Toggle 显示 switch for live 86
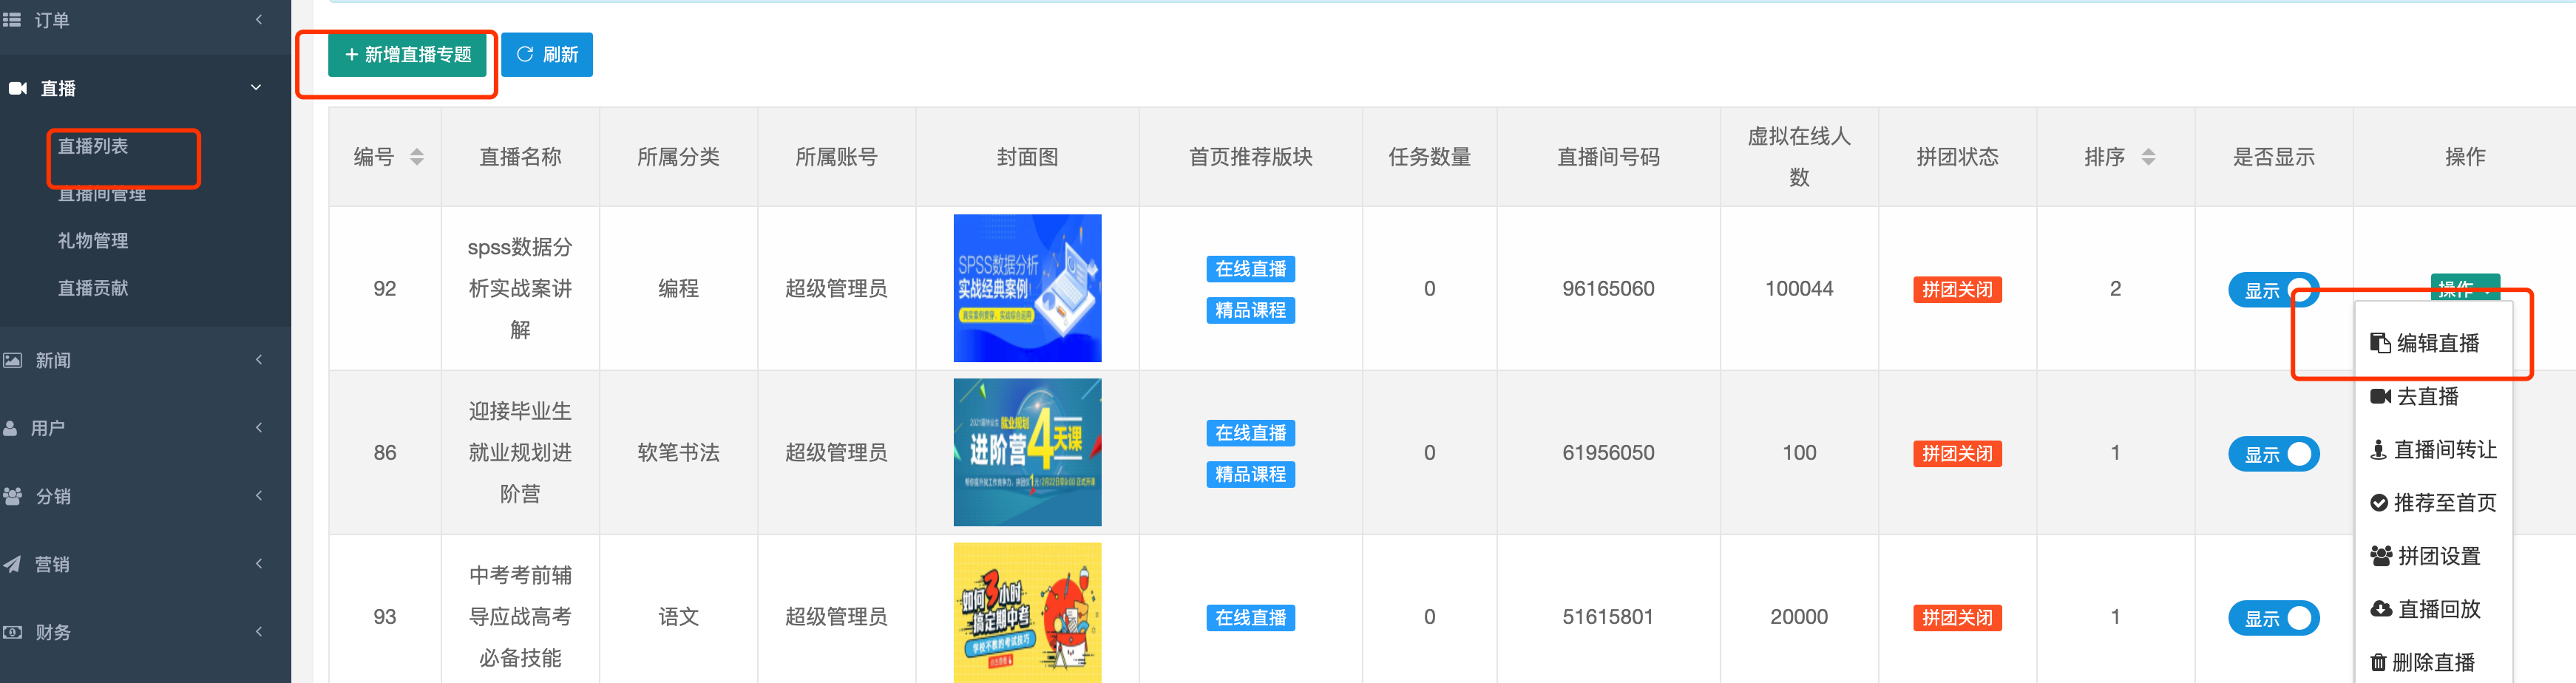 click(x=2273, y=454)
